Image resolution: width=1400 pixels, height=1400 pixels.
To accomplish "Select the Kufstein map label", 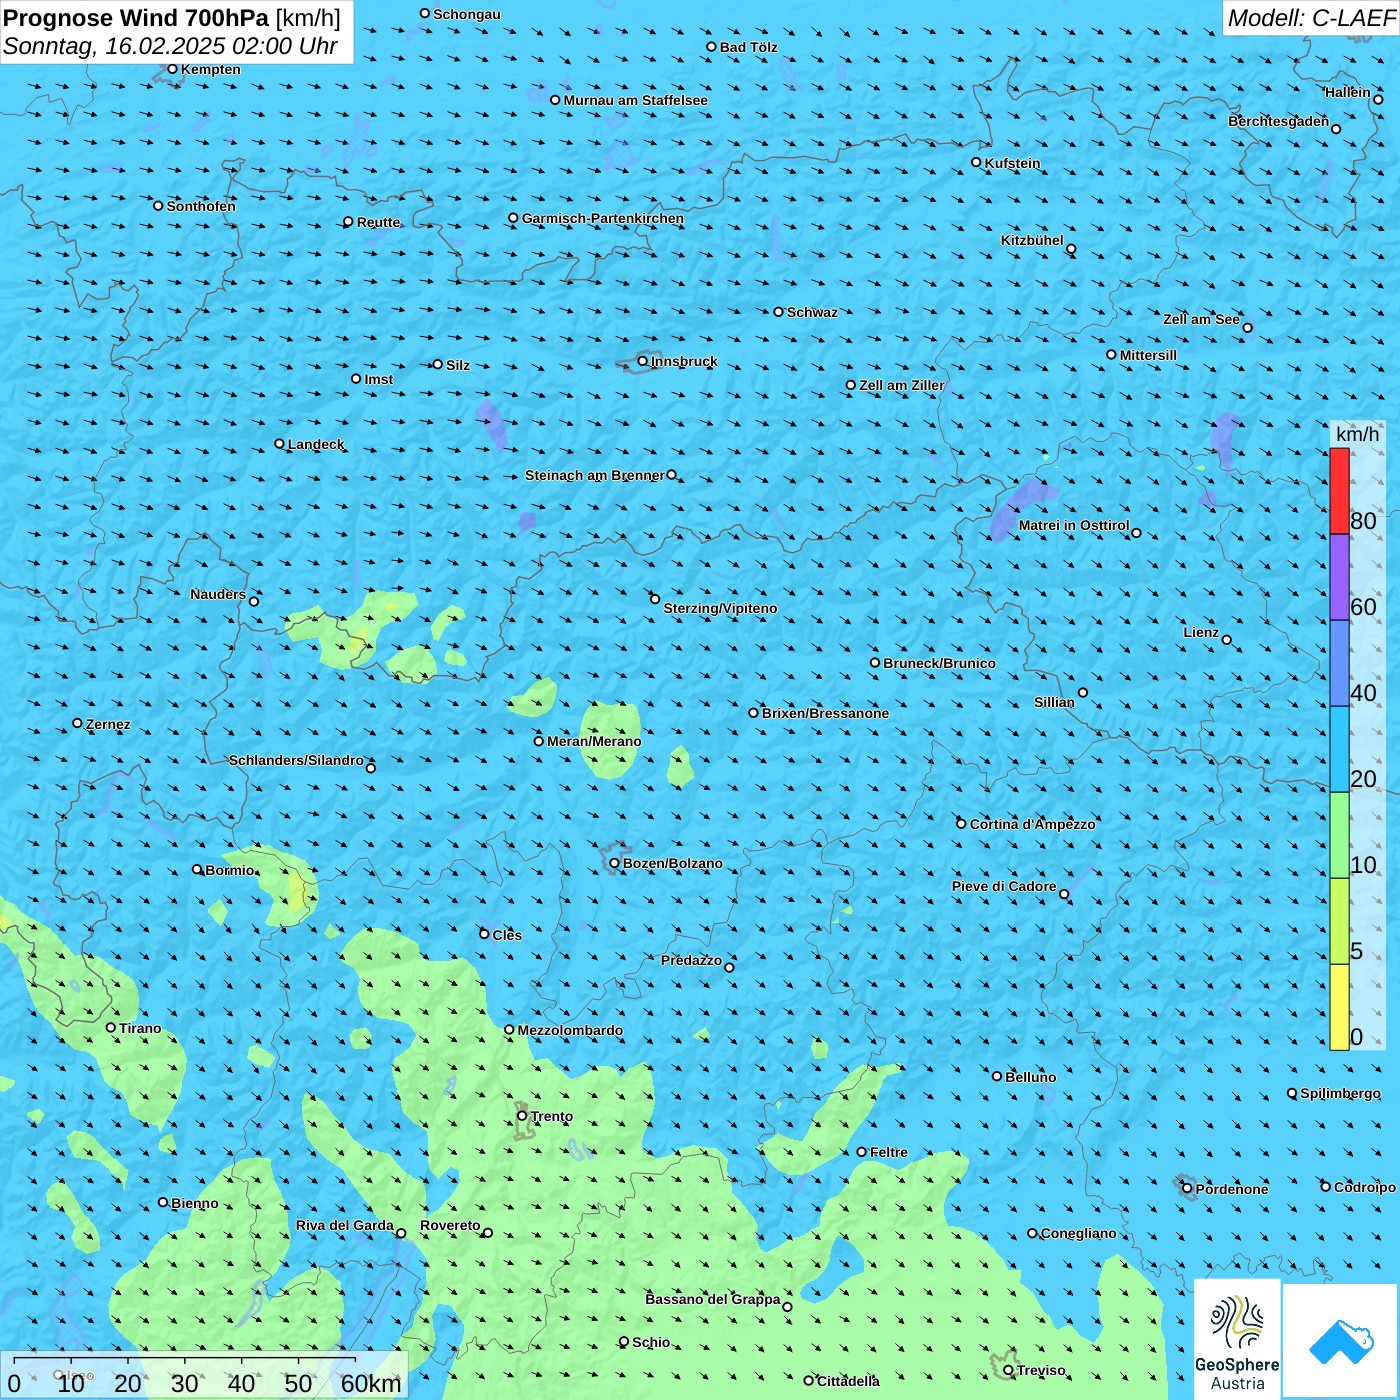I will coord(1012,163).
